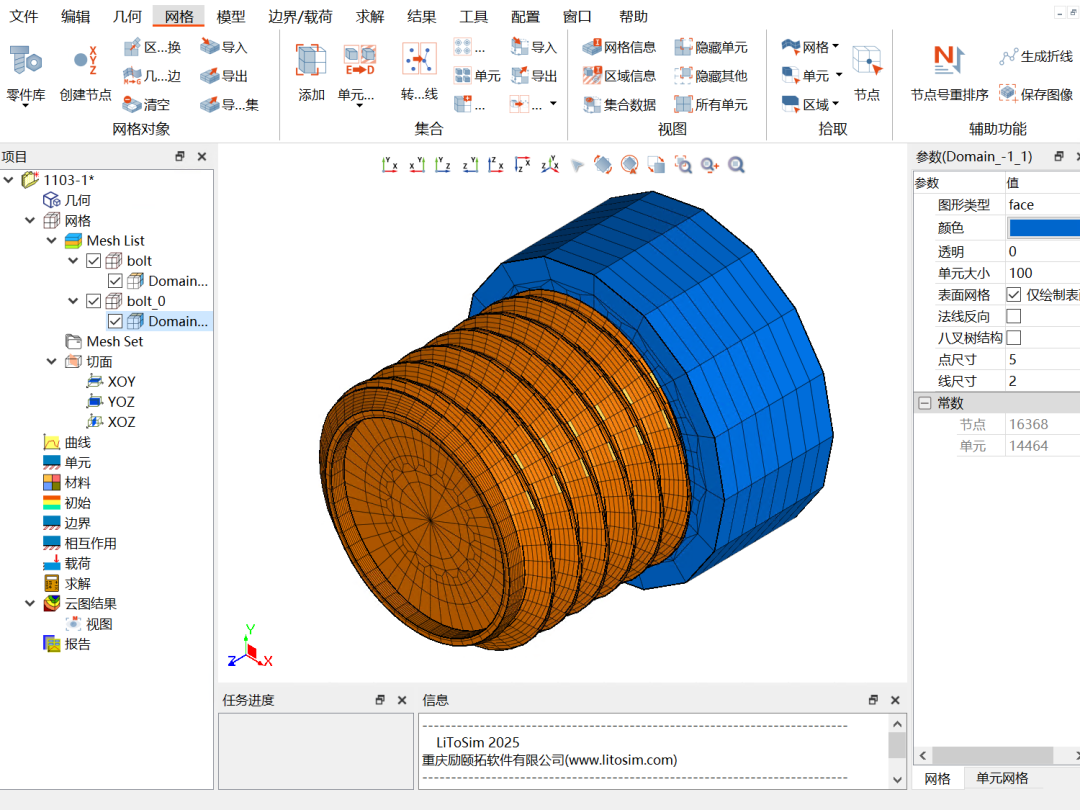Image resolution: width=1080 pixels, height=810 pixels.
Task: Collapse the 网格 tree node
Action: coord(30,220)
